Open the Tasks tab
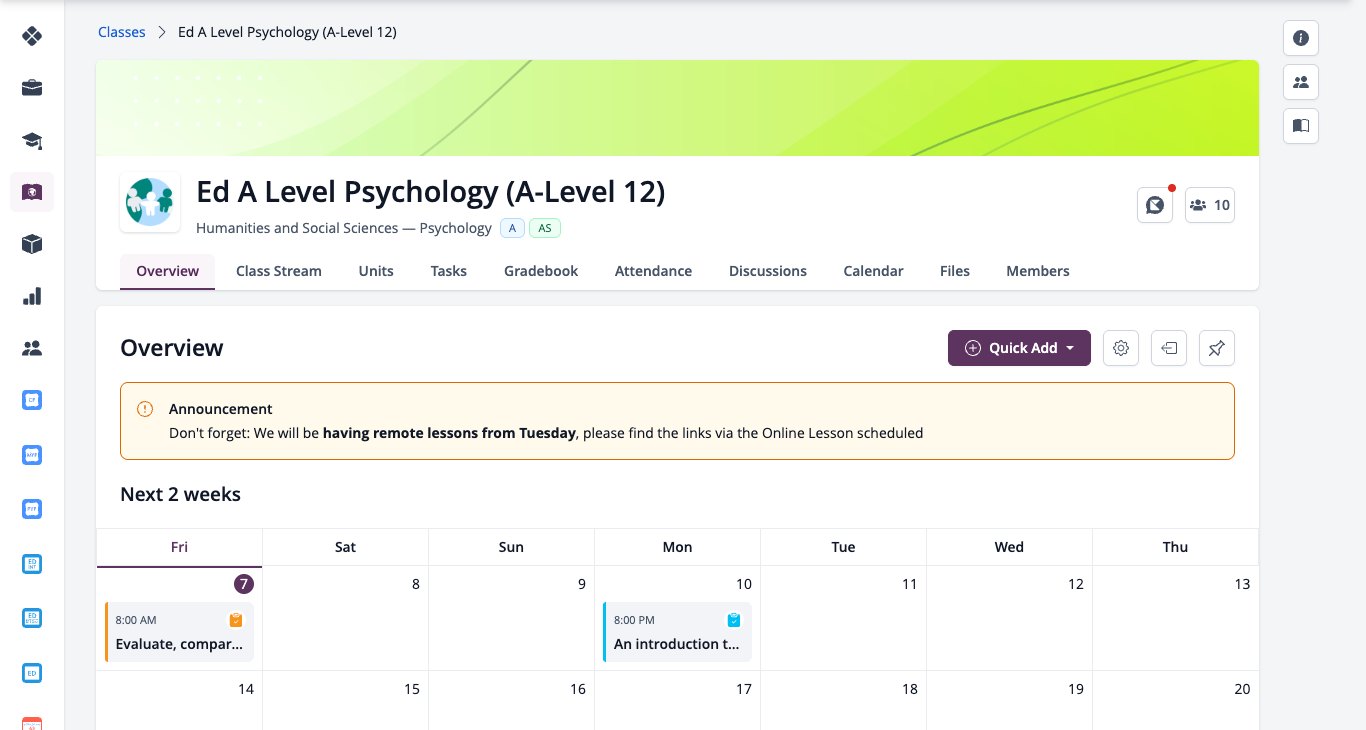 pos(449,271)
